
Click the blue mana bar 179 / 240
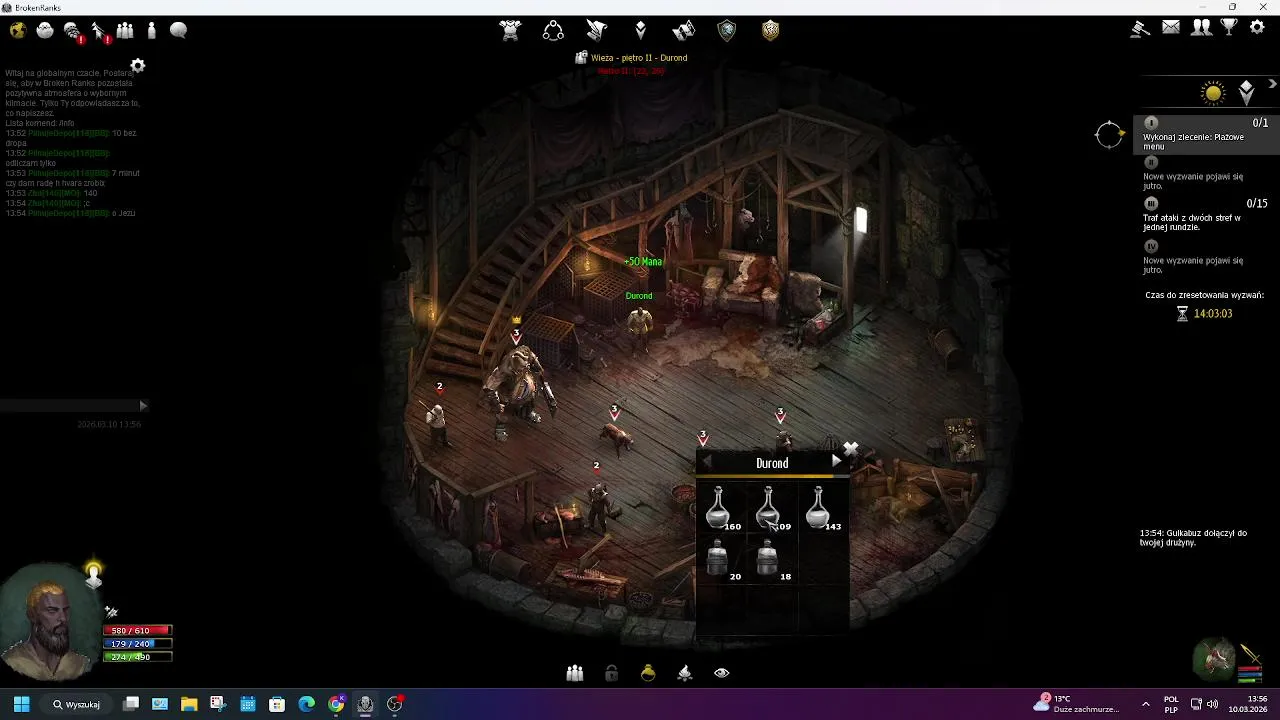(x=137, y=644)
